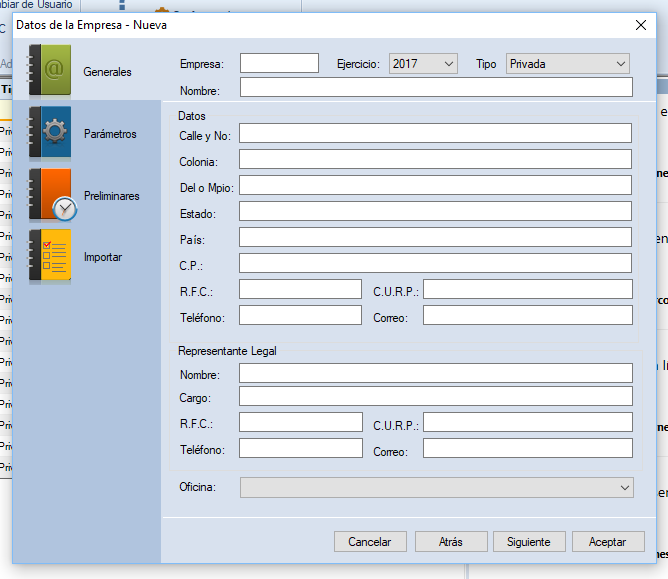Click into the Calle y No field
The width and height of the screenshot is (668, 579).
pos(435,134)
